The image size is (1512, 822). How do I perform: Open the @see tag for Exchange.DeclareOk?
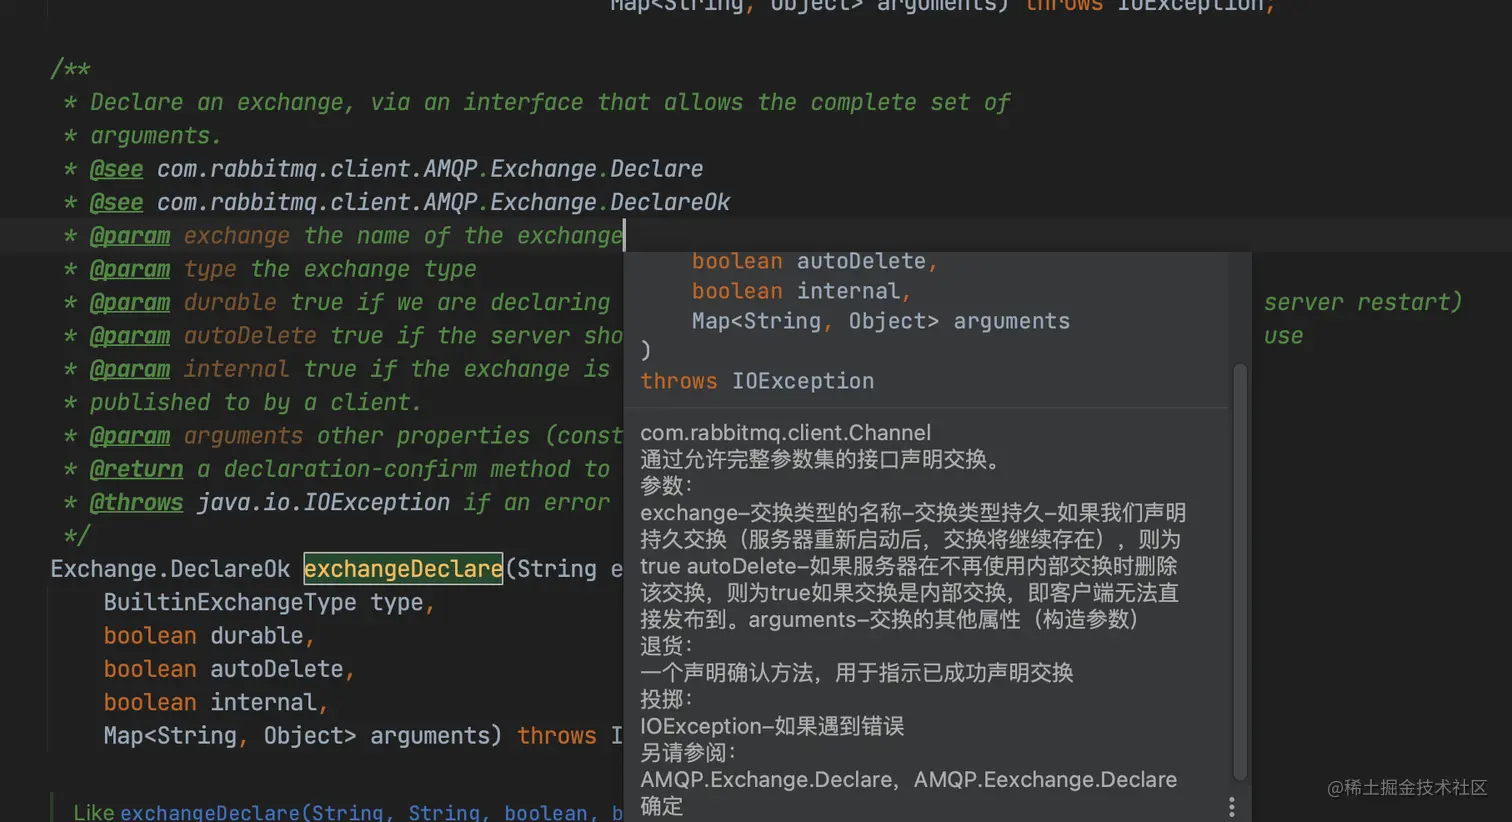116,203
